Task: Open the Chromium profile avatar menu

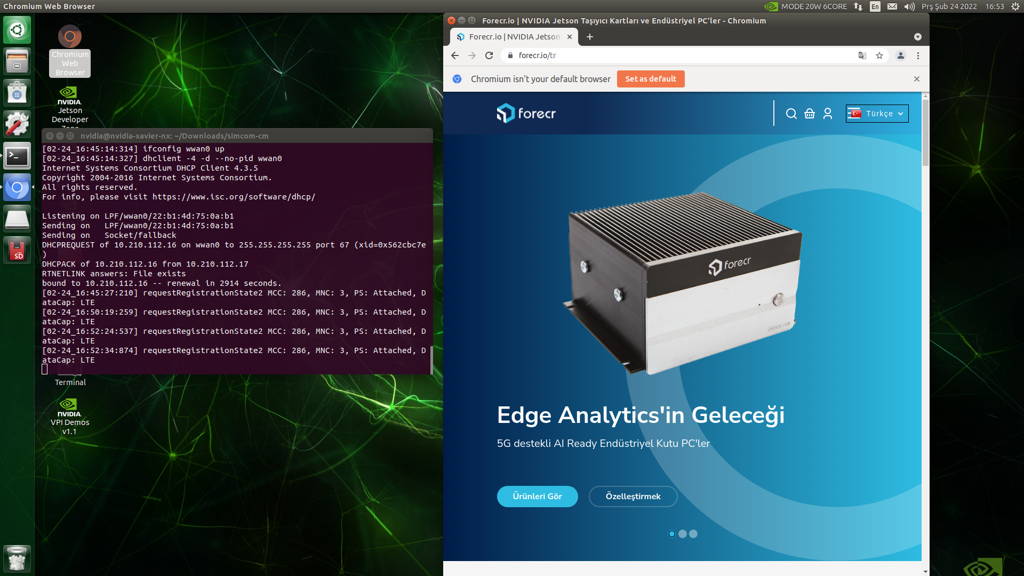Action: pyautogui.click(x=901, y=56)
